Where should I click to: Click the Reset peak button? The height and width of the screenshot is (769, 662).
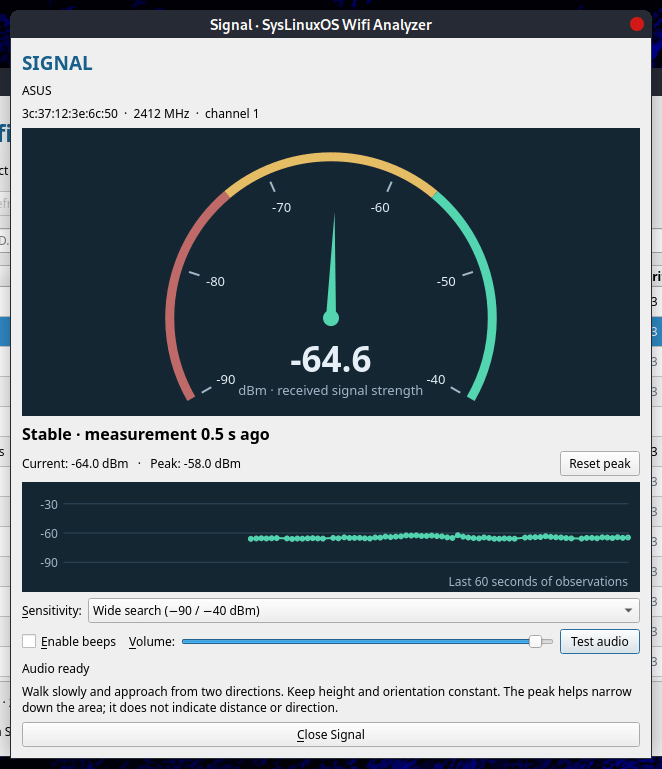coord(600,463)
